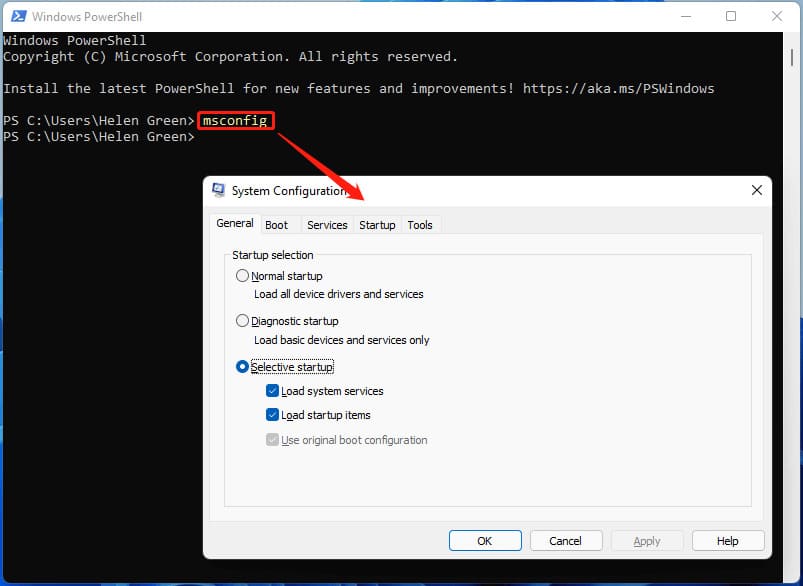This screenshot has width=803, height=586.
Task: Click the Cancel button
Action: tap(565, 541)
